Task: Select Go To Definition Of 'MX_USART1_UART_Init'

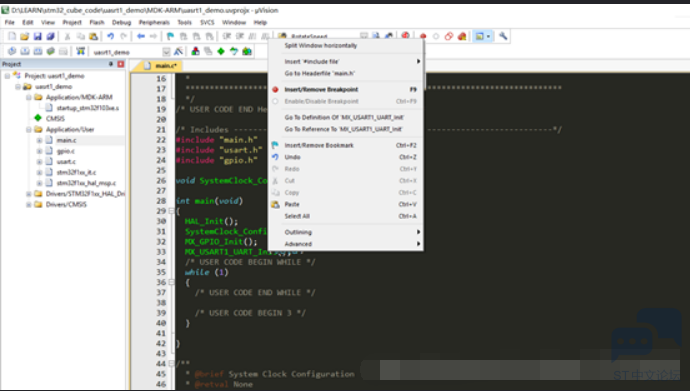Action: [x=345, y=117]
